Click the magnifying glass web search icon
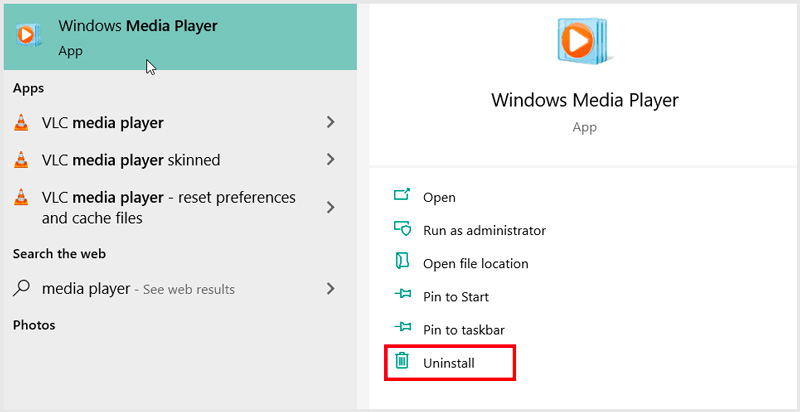This screenshot has height=412, width=800. click(x=21, y=289)
